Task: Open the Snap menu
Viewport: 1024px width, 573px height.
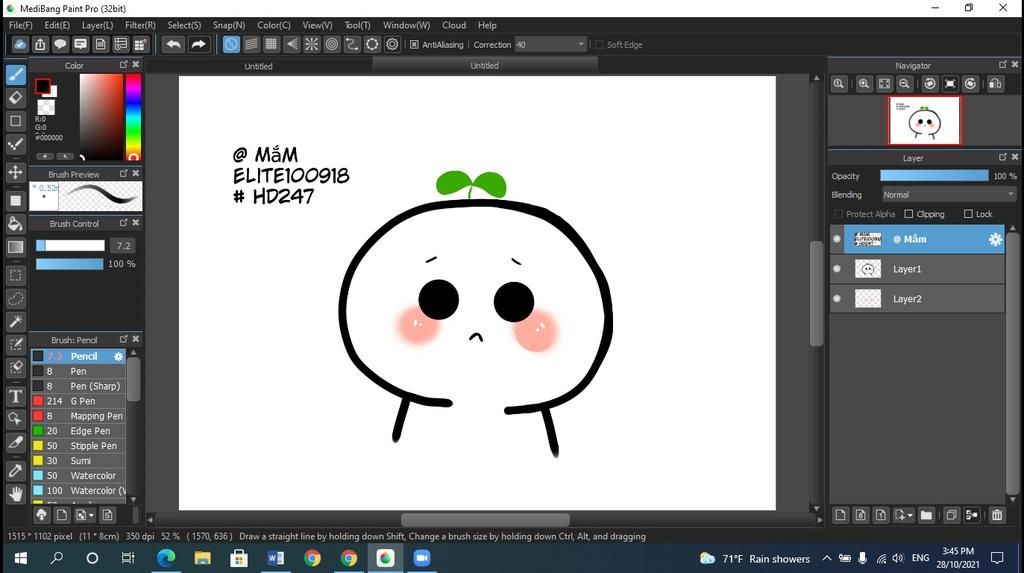Action: (229, 25)
